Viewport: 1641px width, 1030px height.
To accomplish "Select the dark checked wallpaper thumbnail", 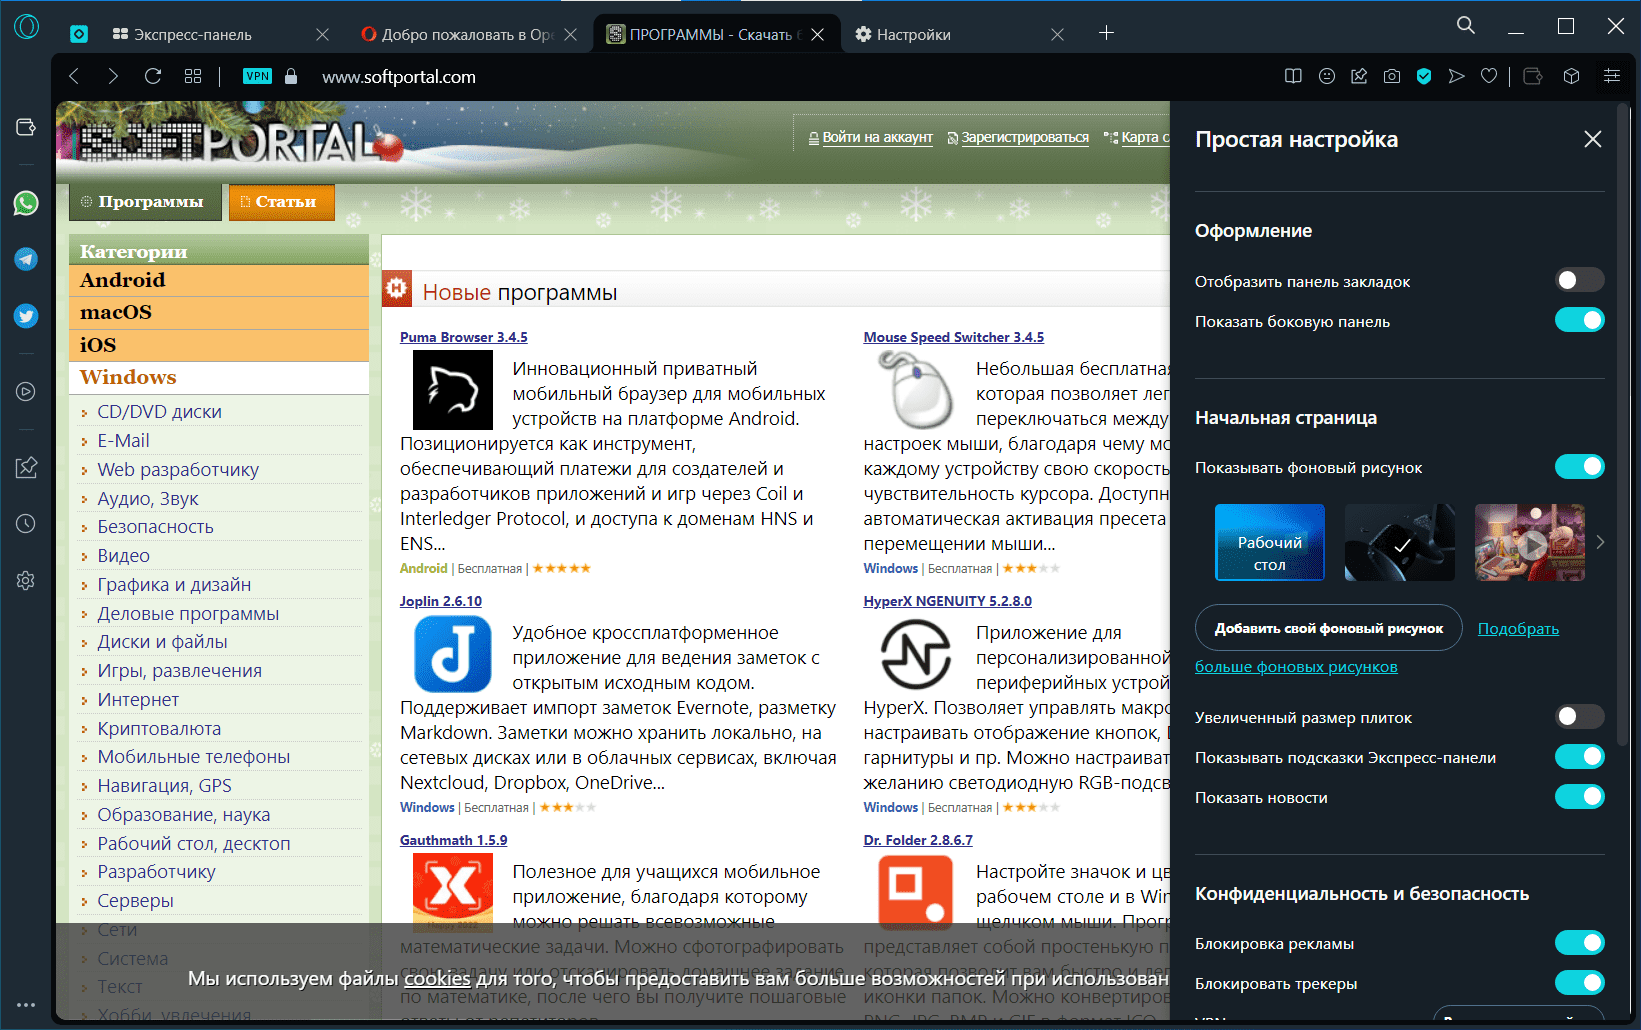I will 1399,542.
